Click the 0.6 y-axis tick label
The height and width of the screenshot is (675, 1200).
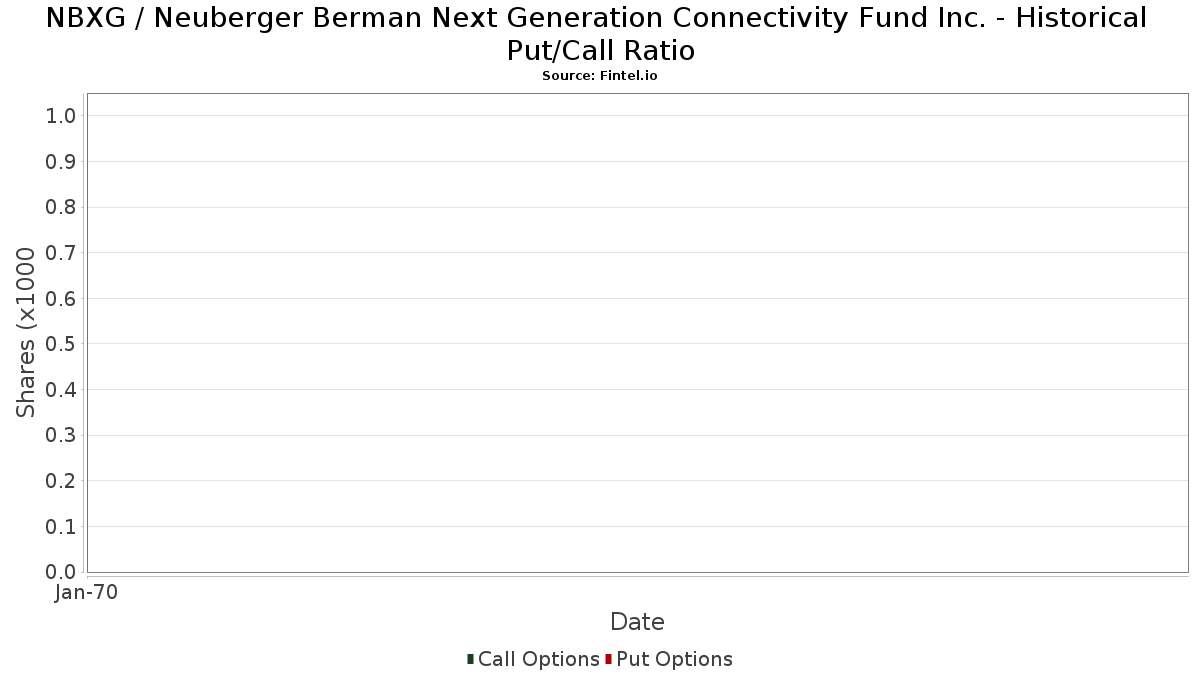(61, 299)
